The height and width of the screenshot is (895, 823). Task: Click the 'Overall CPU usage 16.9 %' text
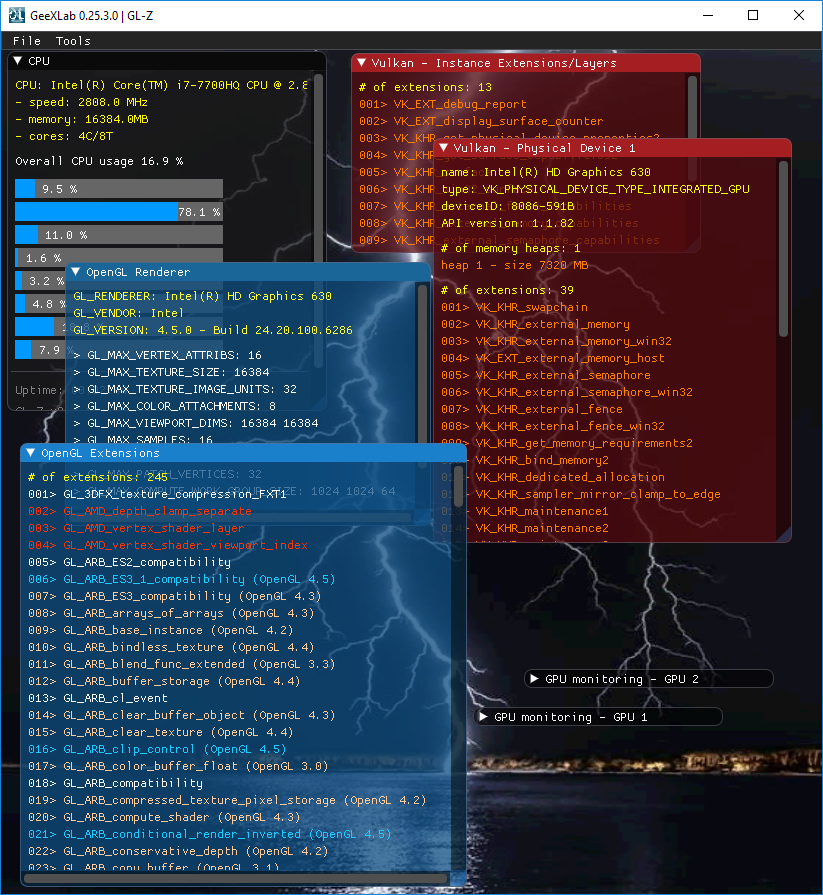(99, 161)
